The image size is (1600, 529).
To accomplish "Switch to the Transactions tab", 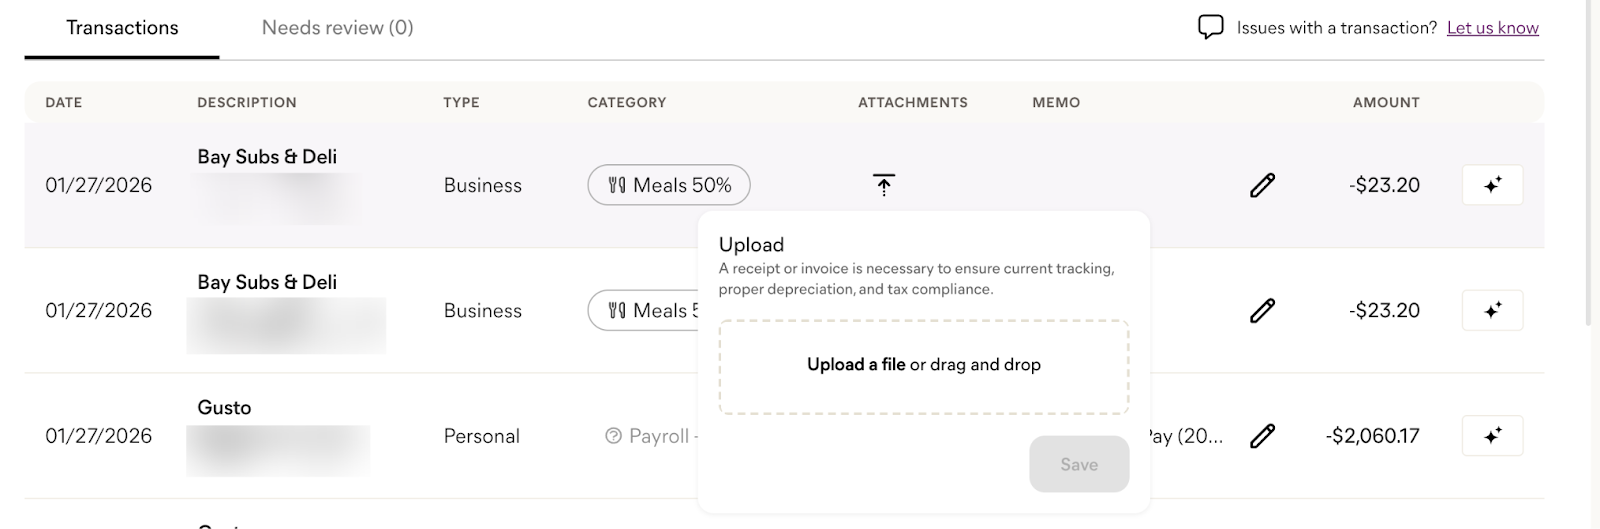I will 122,28.
